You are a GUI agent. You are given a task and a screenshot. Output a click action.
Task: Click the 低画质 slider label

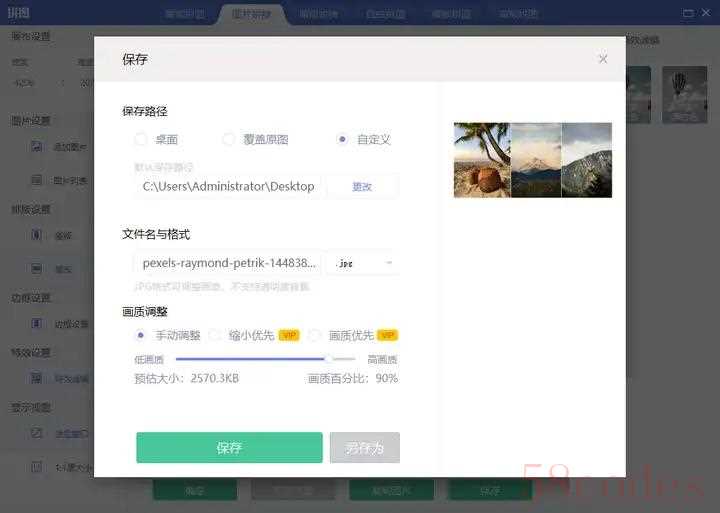point(149,359)
